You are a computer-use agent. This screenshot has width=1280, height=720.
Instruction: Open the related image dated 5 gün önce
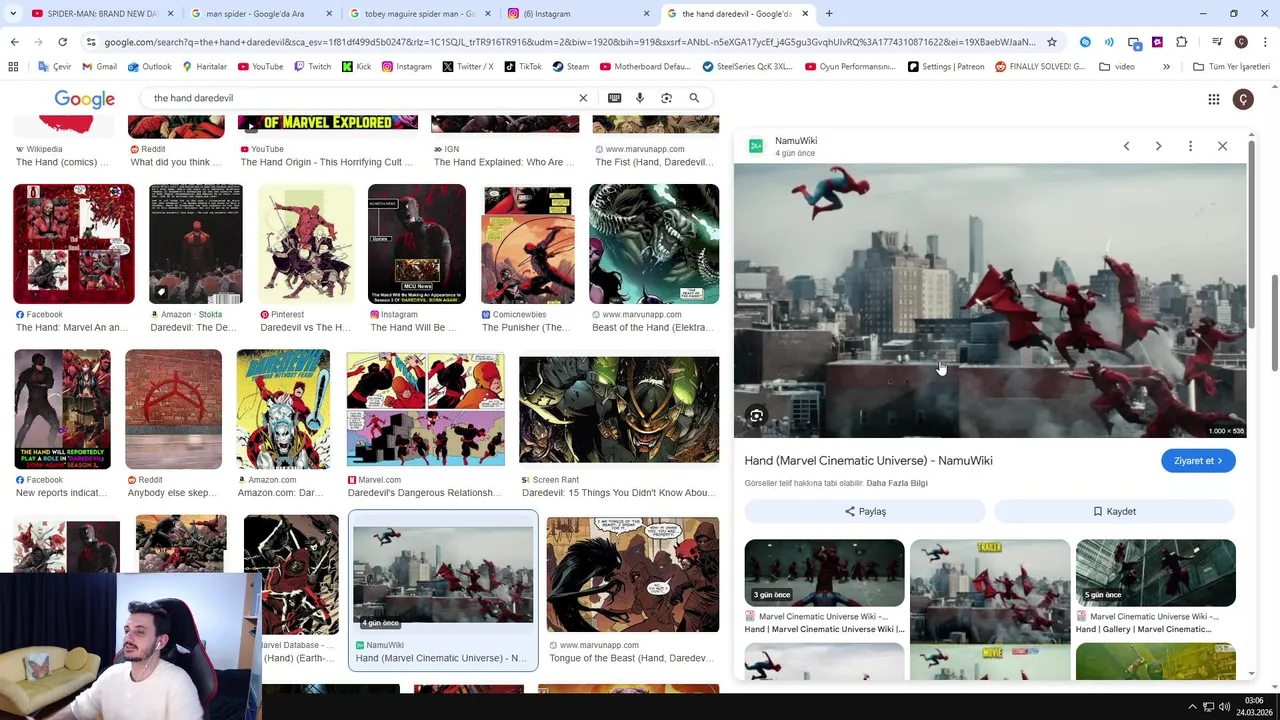1155,573
